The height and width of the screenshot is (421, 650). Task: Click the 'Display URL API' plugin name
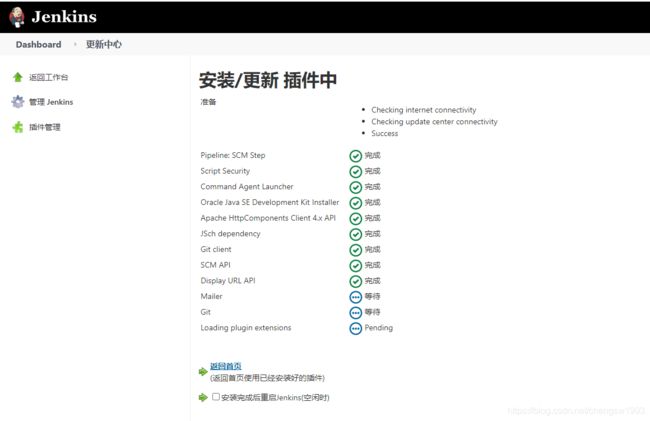pyautogui.click(x=228, y=281)
